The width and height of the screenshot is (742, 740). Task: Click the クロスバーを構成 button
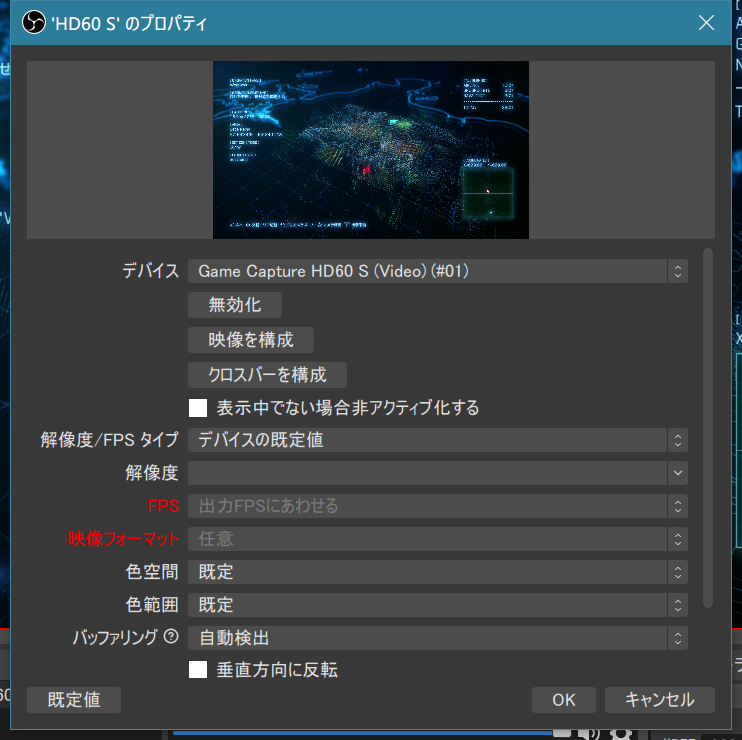coord(267,375)
